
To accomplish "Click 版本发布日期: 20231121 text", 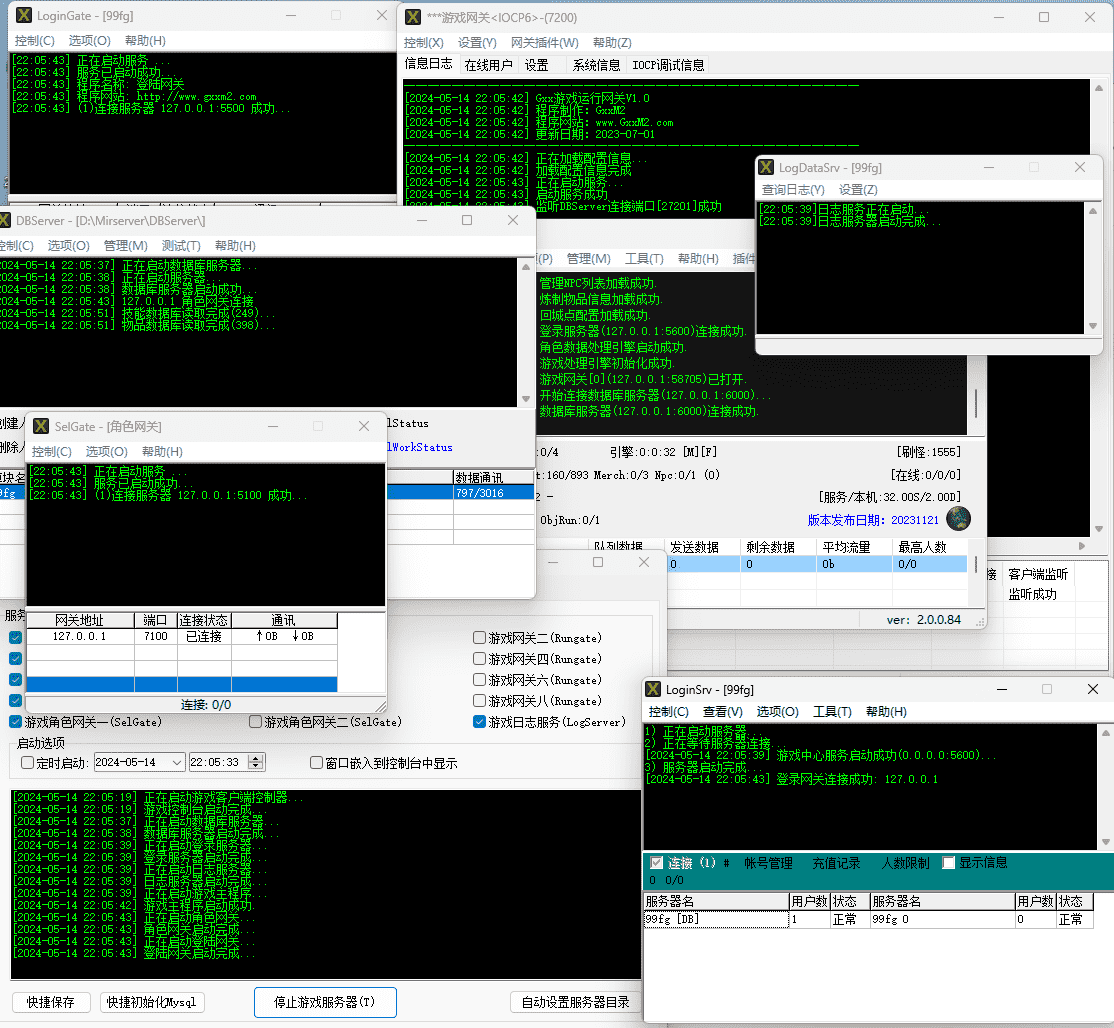I will coord(873,520).
